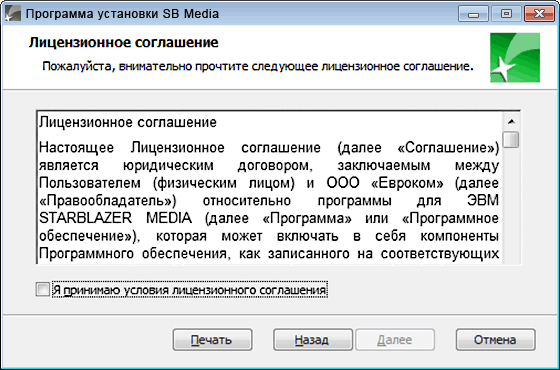
Task: Click the Печать button
Action: [x=212, y=340]
